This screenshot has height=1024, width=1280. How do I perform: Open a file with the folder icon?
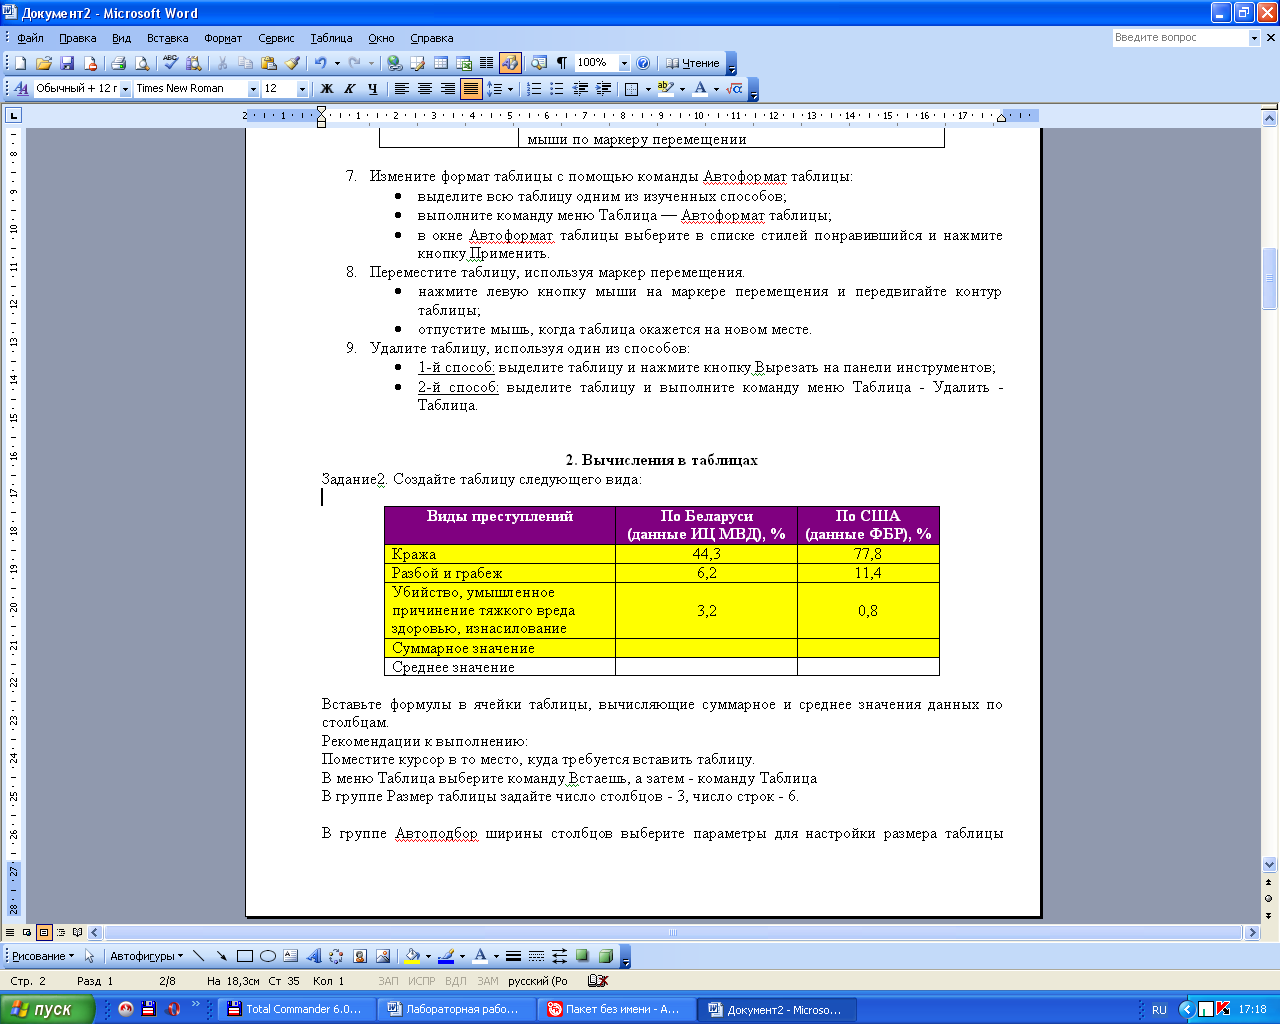point(44,63)
